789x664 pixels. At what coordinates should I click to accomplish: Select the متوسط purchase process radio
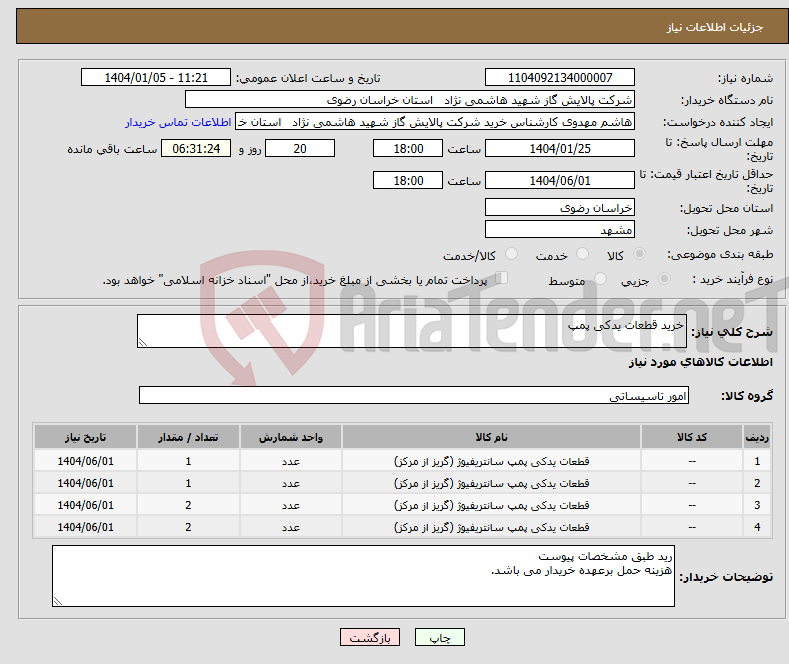[600, 279]
